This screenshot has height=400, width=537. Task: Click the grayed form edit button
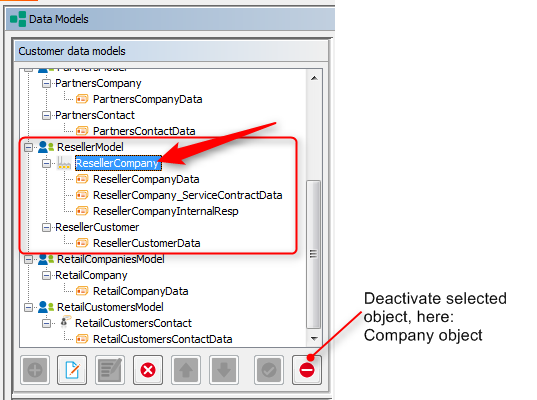click(110, 370)
